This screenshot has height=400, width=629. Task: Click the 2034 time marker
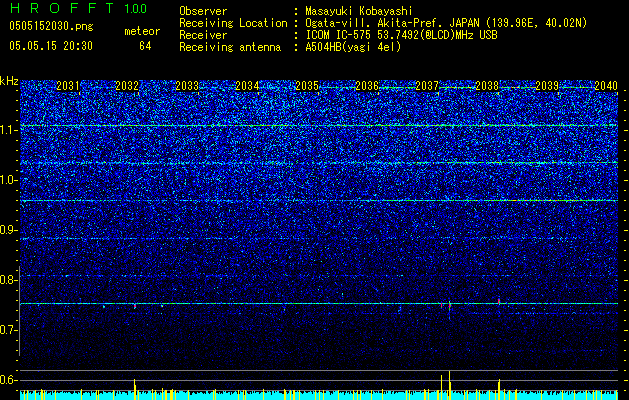point(247,86)
